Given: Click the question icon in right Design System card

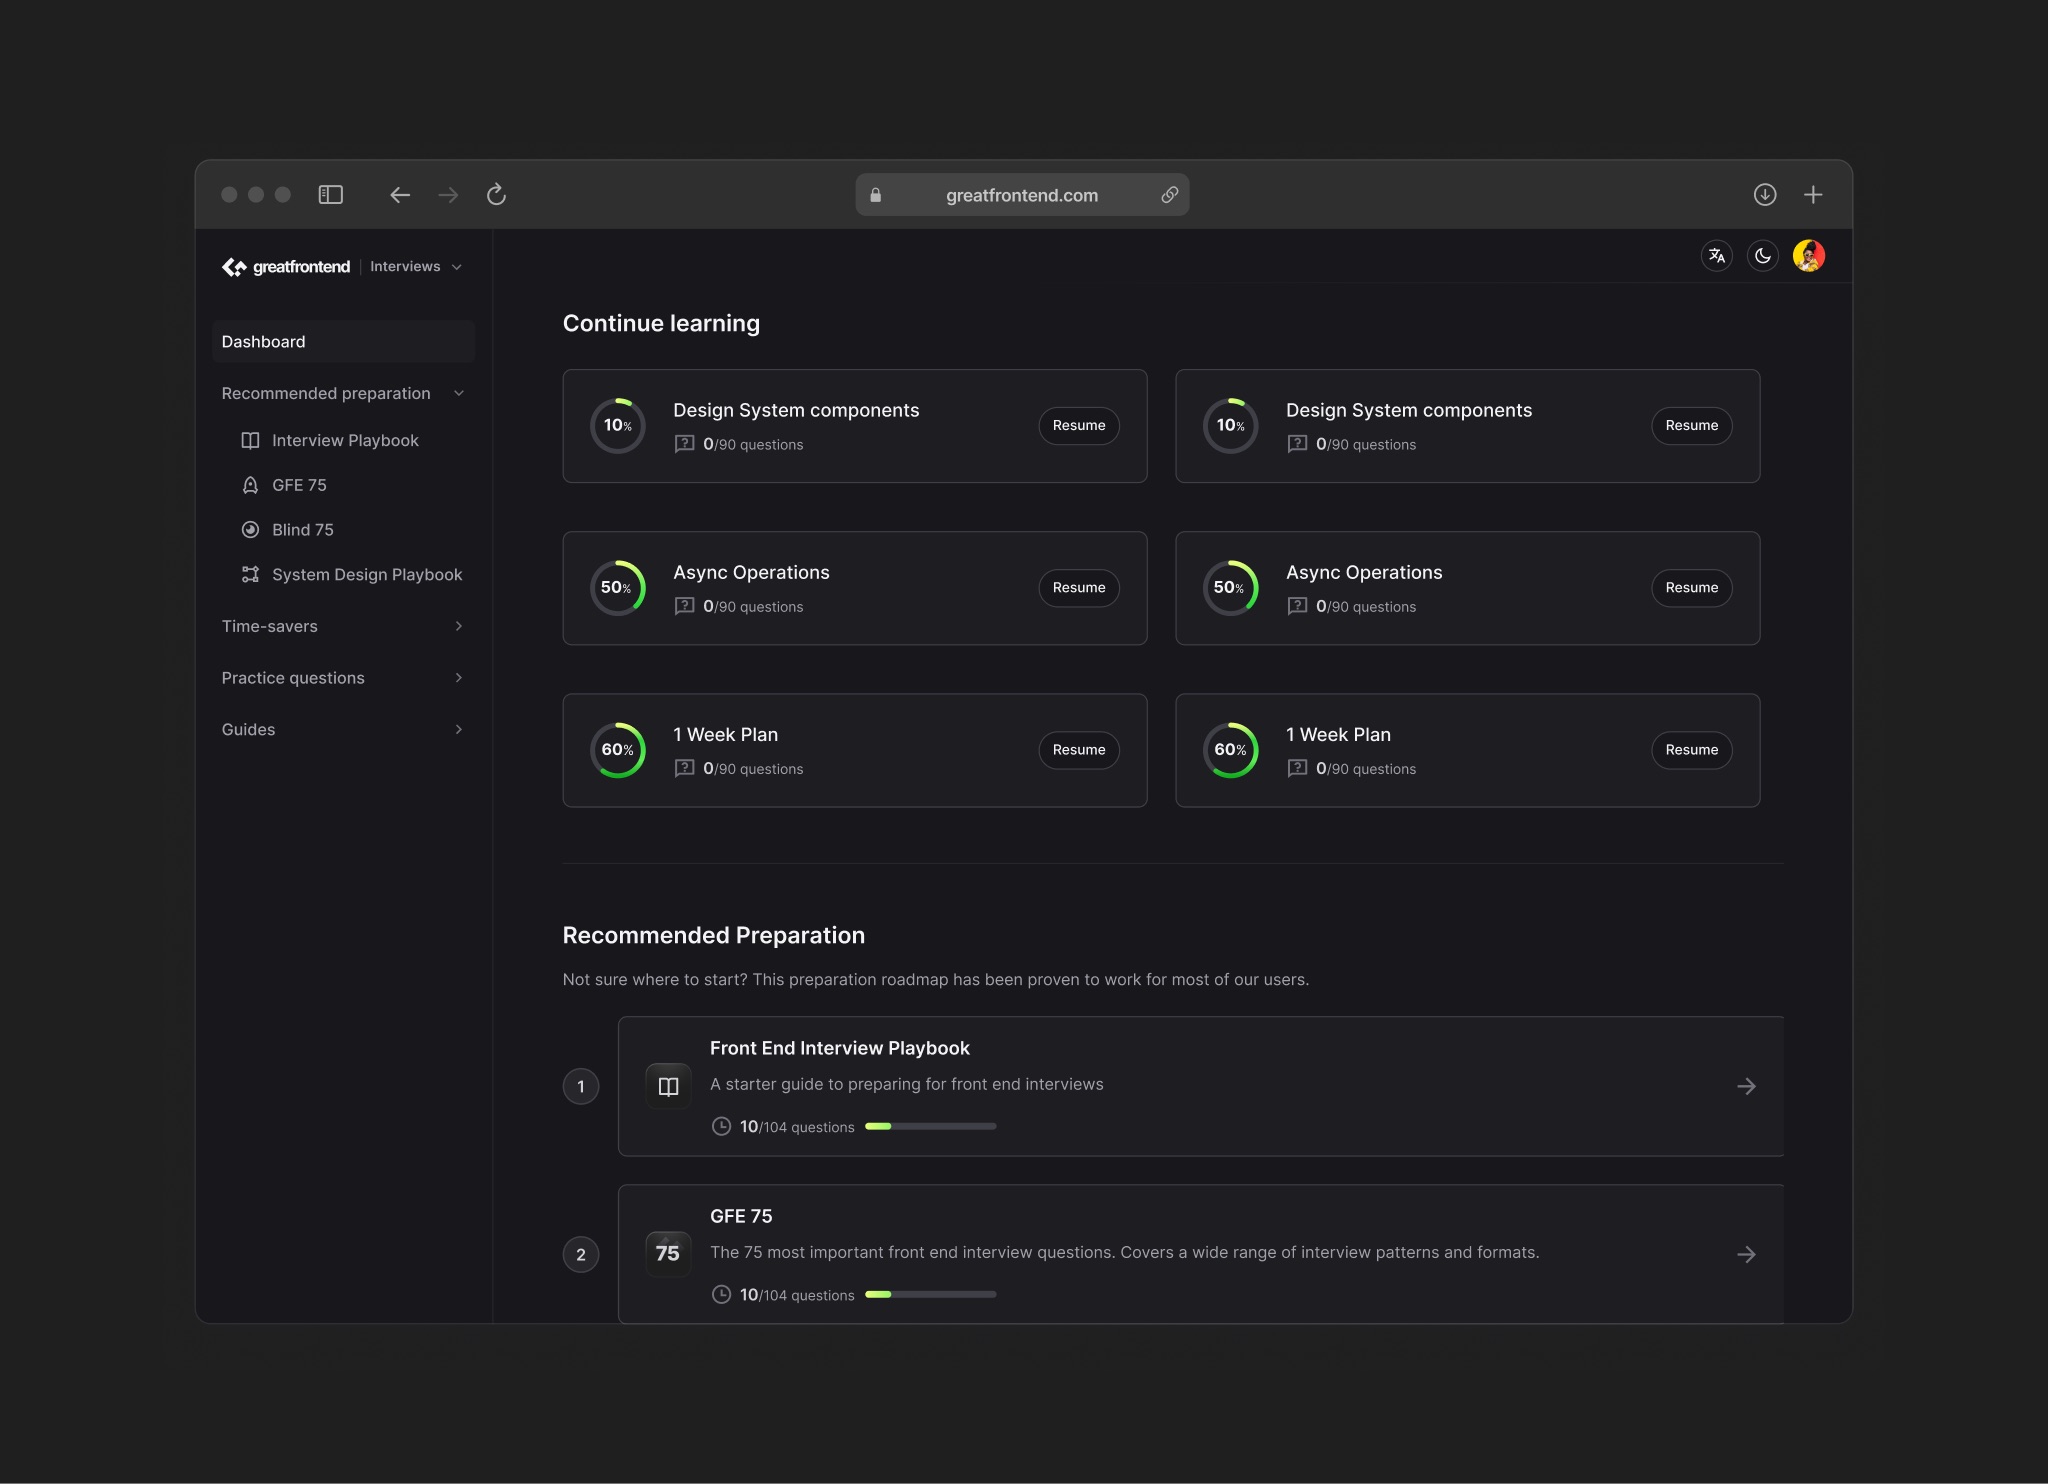Looking at the screenshot, I should click(1297, 444).
